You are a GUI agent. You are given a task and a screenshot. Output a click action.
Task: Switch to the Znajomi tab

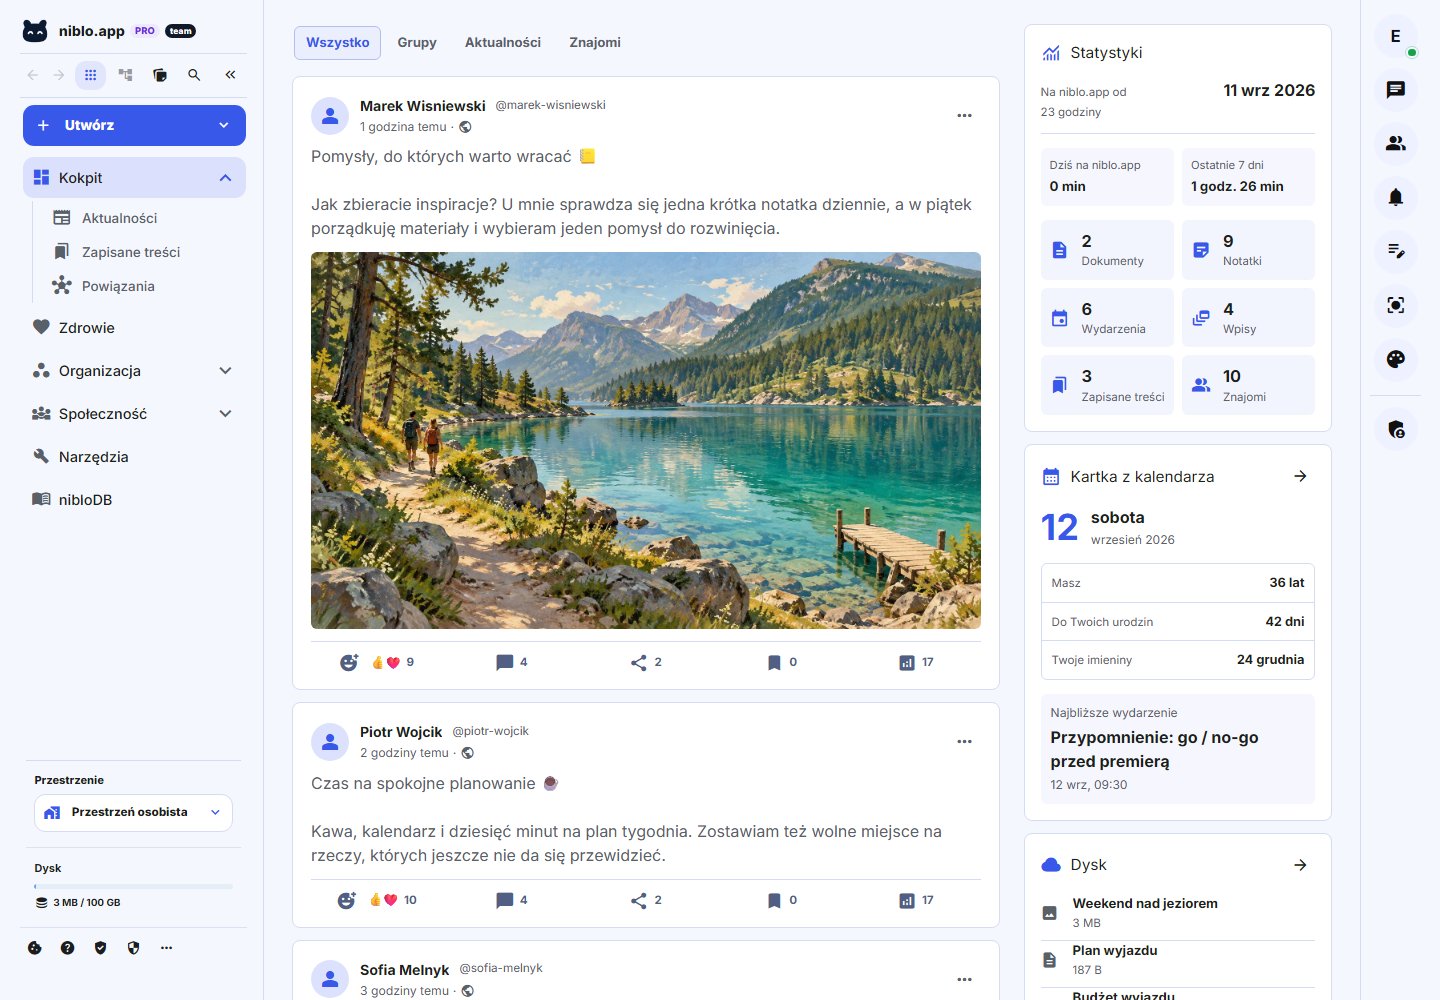595,43
